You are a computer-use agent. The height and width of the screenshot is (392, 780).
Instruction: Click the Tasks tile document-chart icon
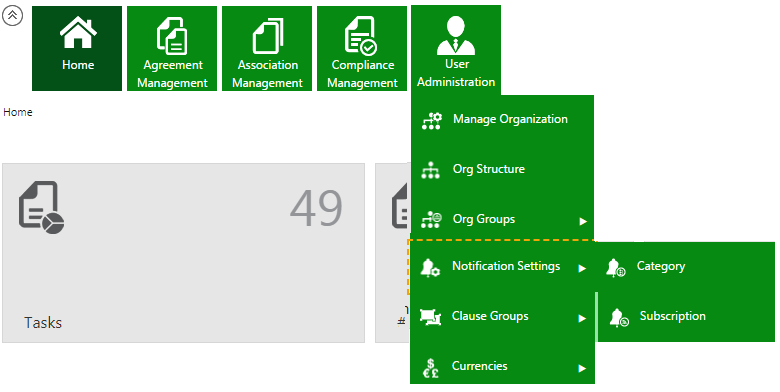[x=41, y=206]
